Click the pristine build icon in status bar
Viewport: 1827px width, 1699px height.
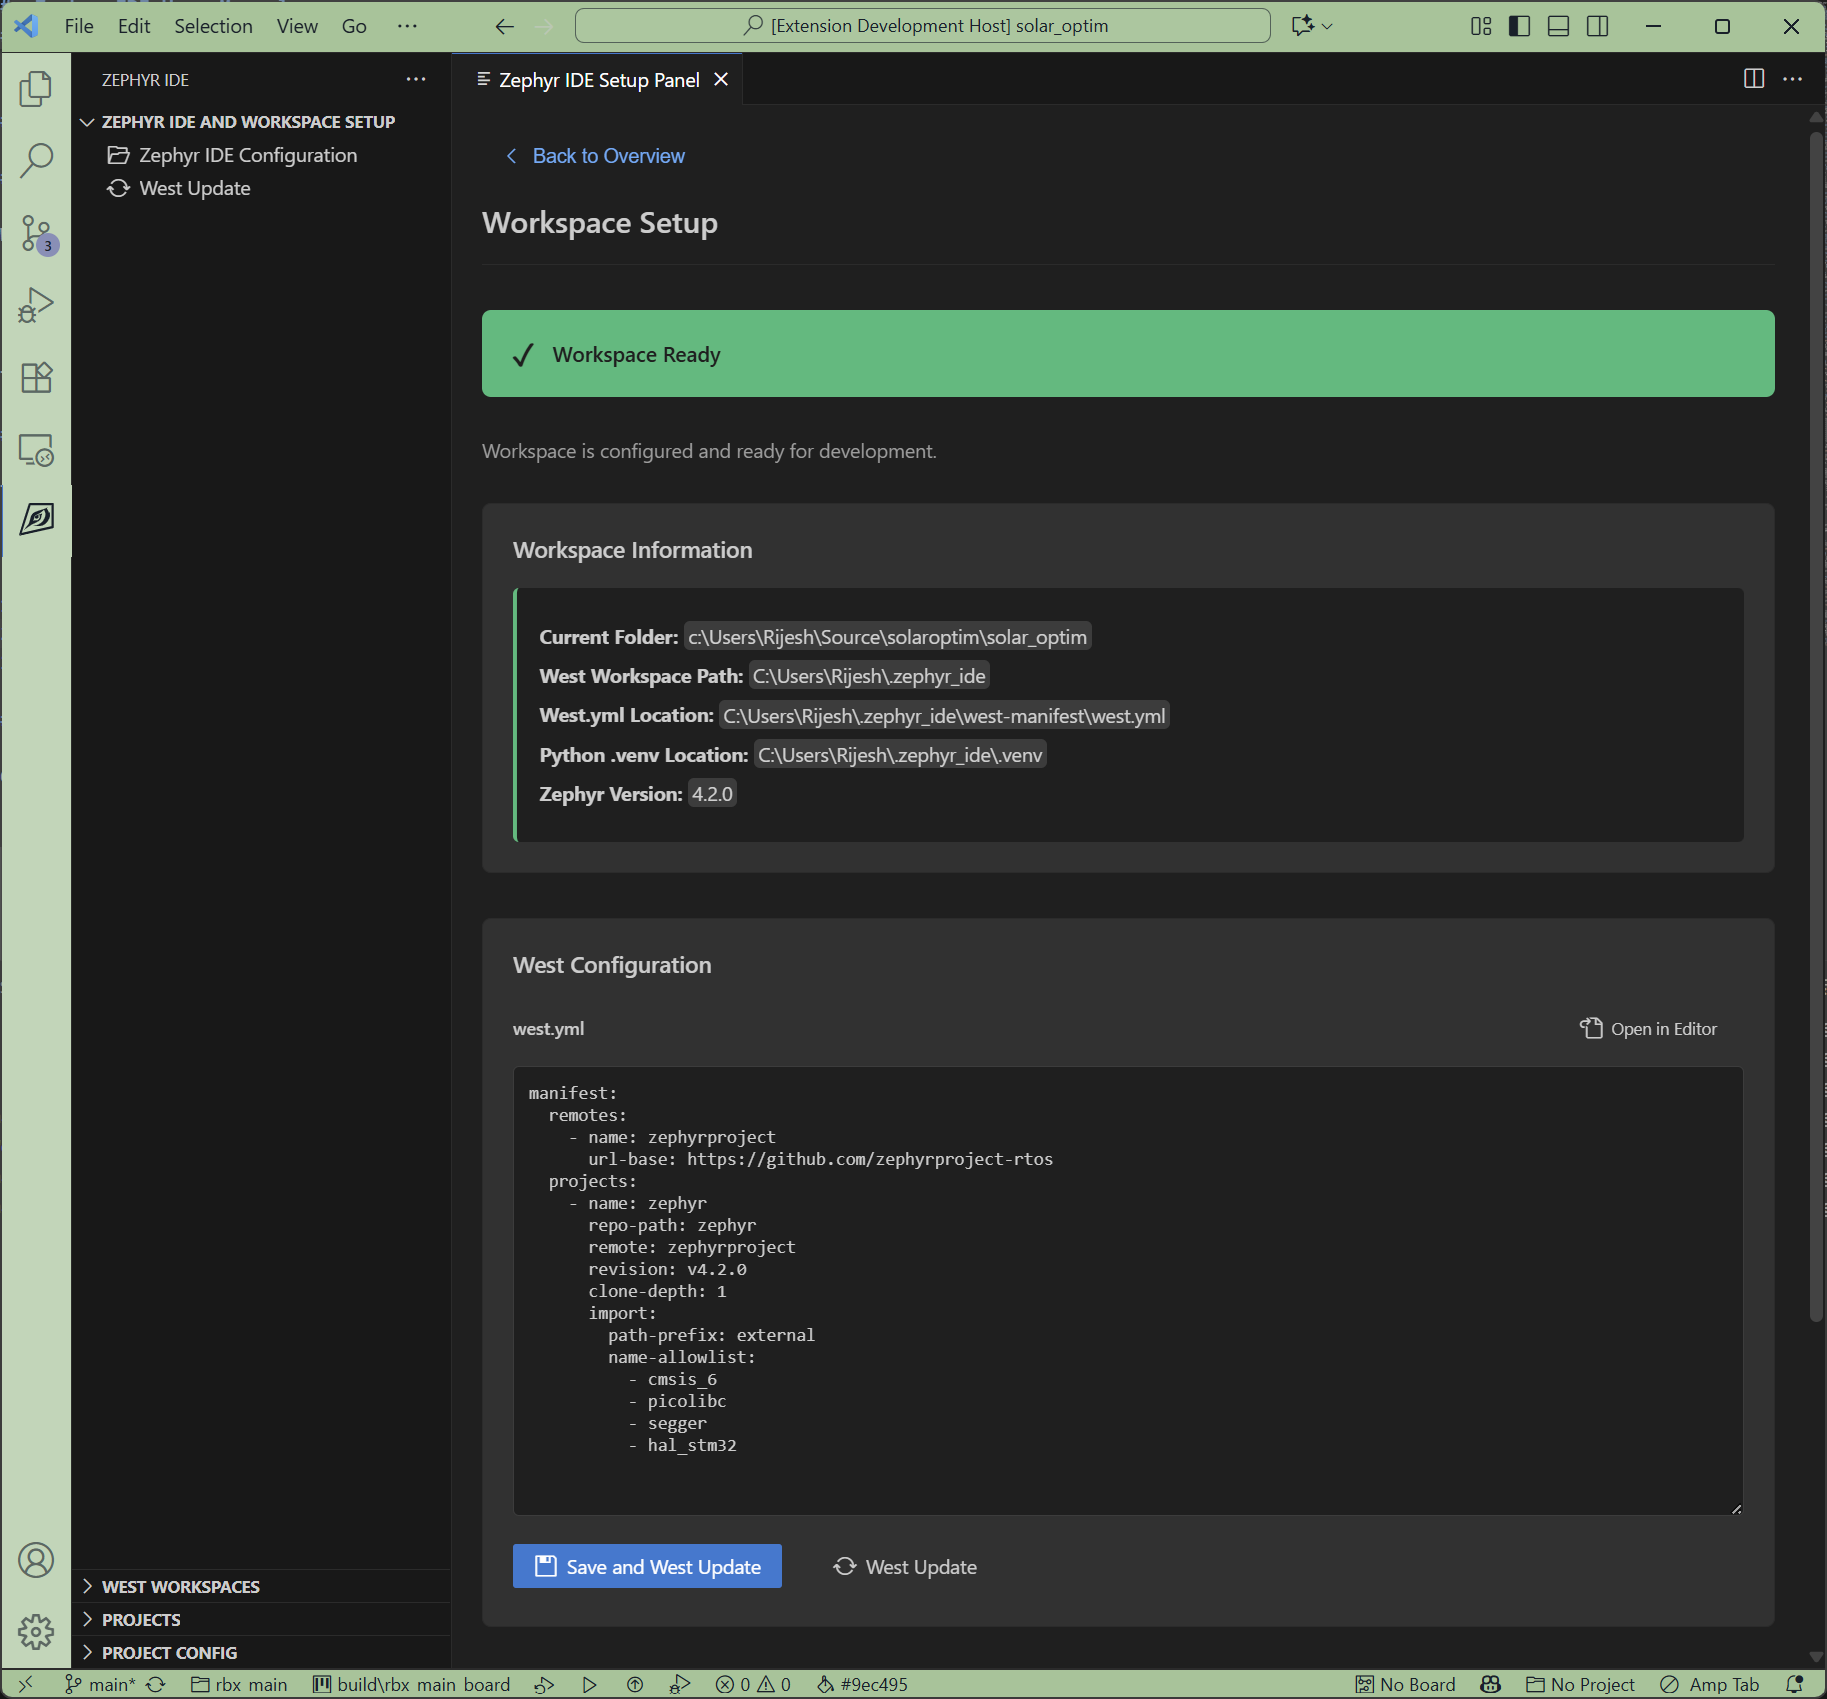[x=544, y=1684]
